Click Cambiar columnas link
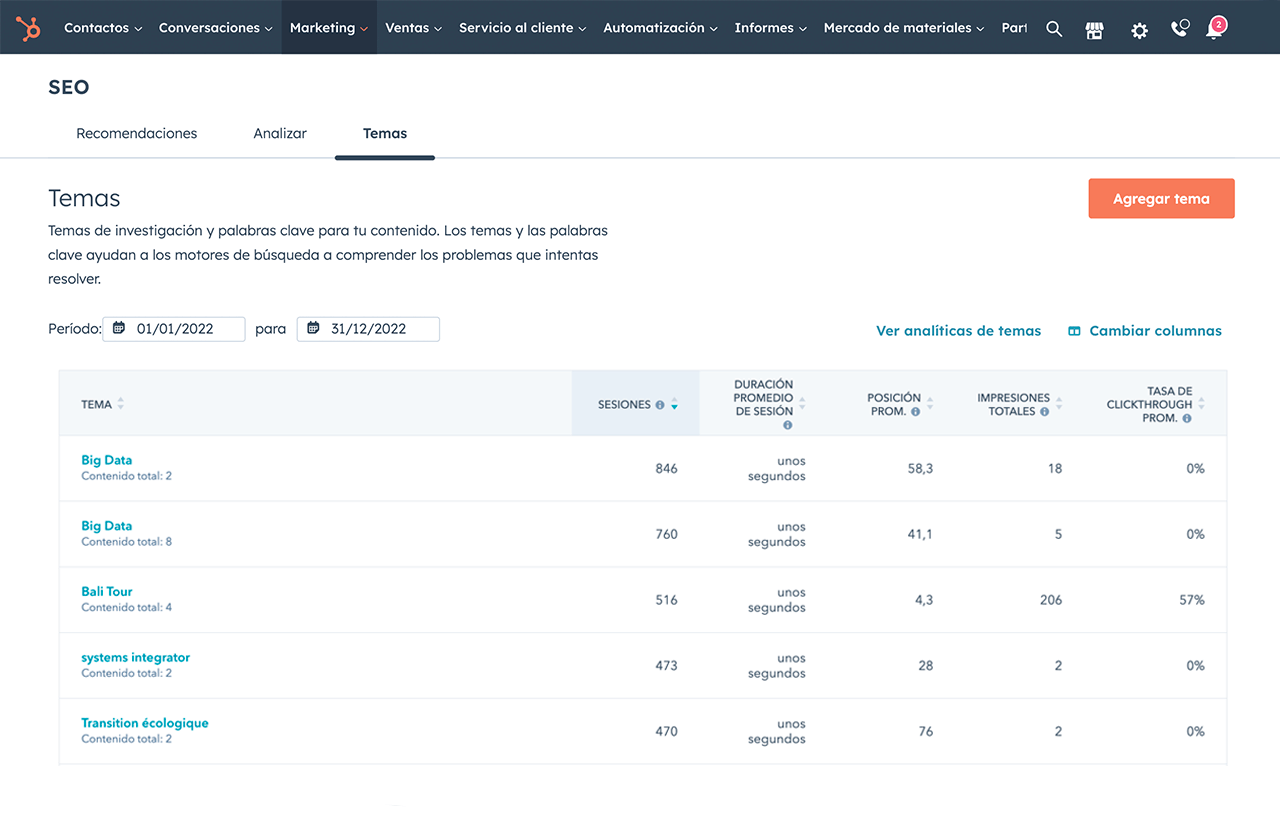 tap(1145, 331)
